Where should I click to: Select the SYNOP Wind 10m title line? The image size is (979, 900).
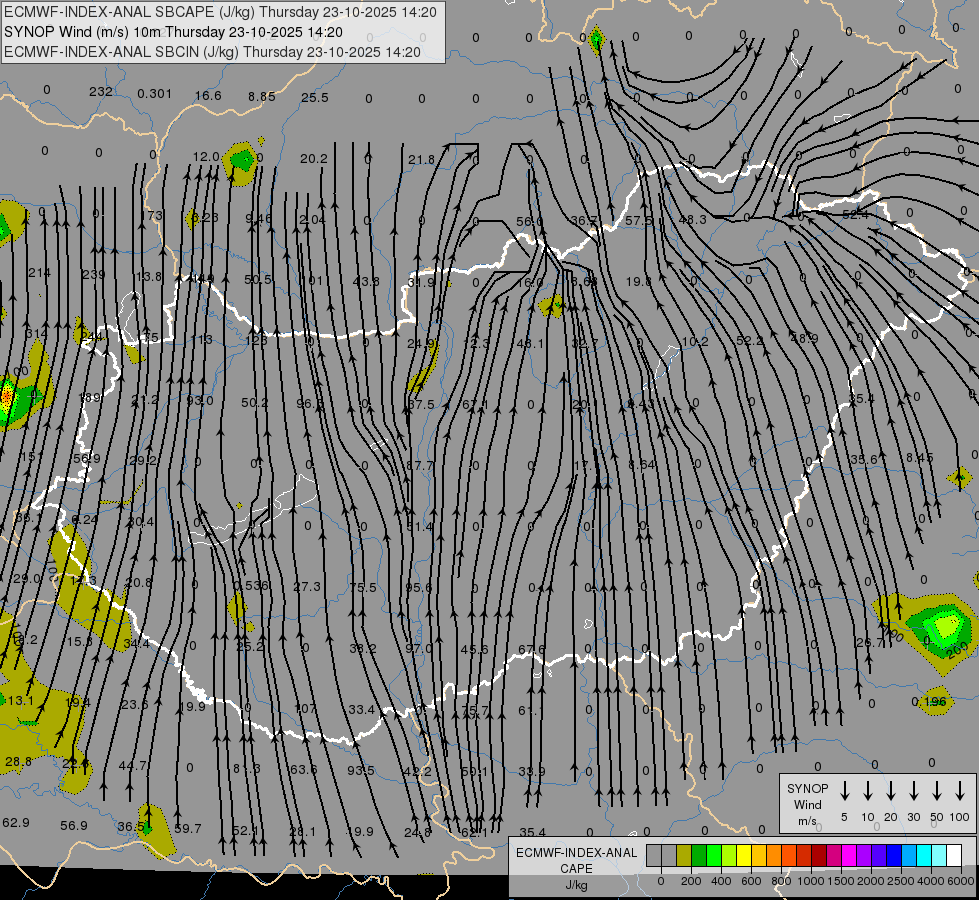(173, 32)
